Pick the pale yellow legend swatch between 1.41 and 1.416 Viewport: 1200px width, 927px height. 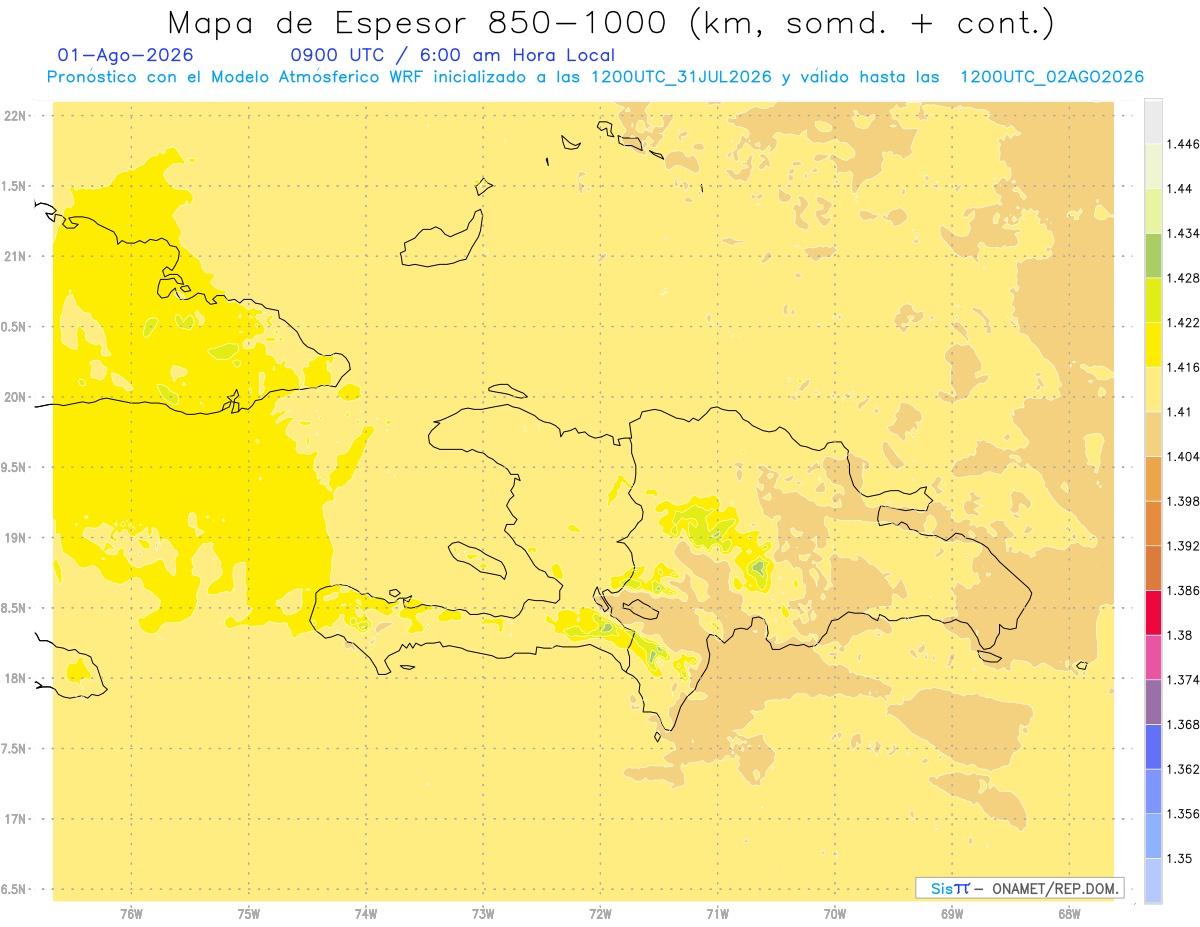pos(1153,389)
